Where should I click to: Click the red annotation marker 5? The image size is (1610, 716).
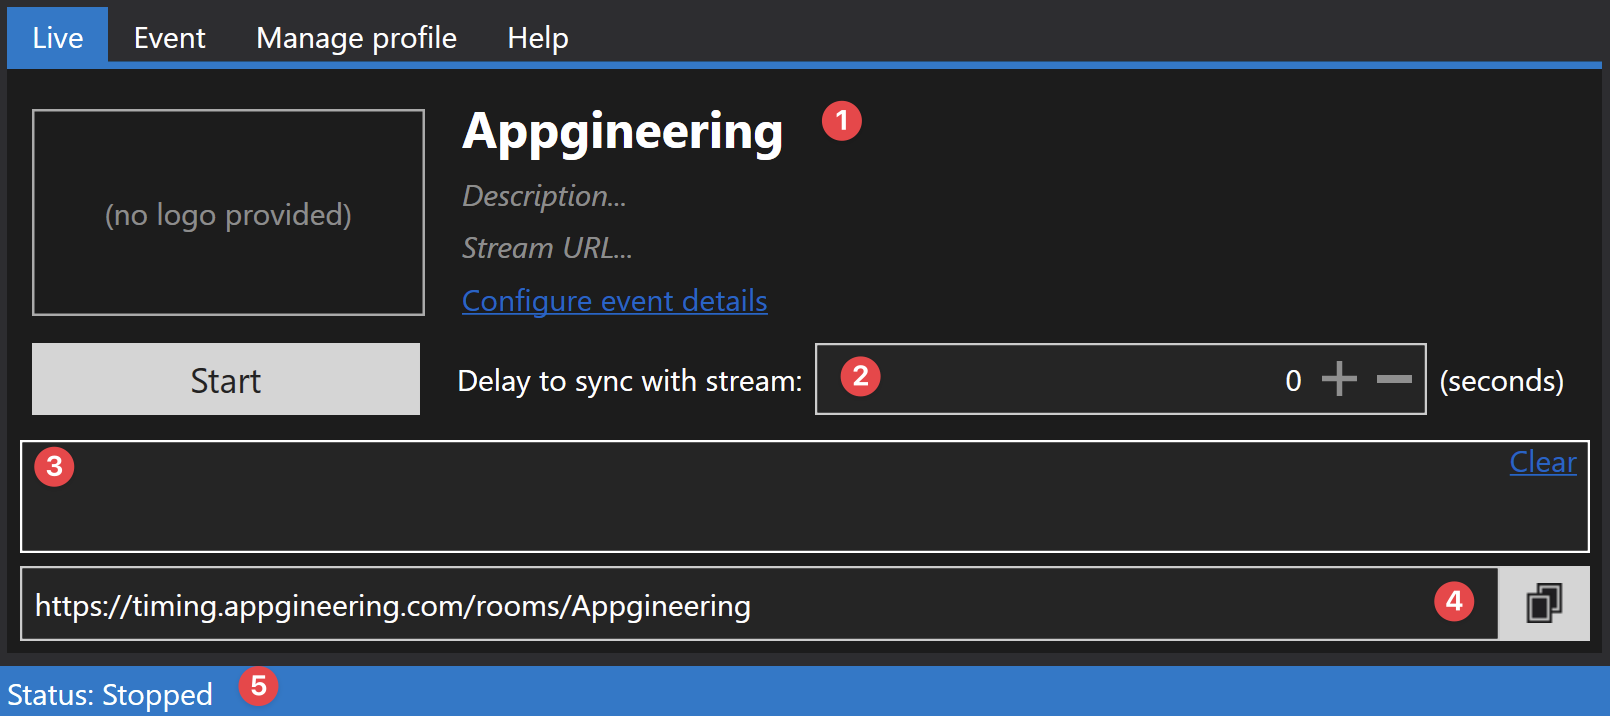click(258, 686)
